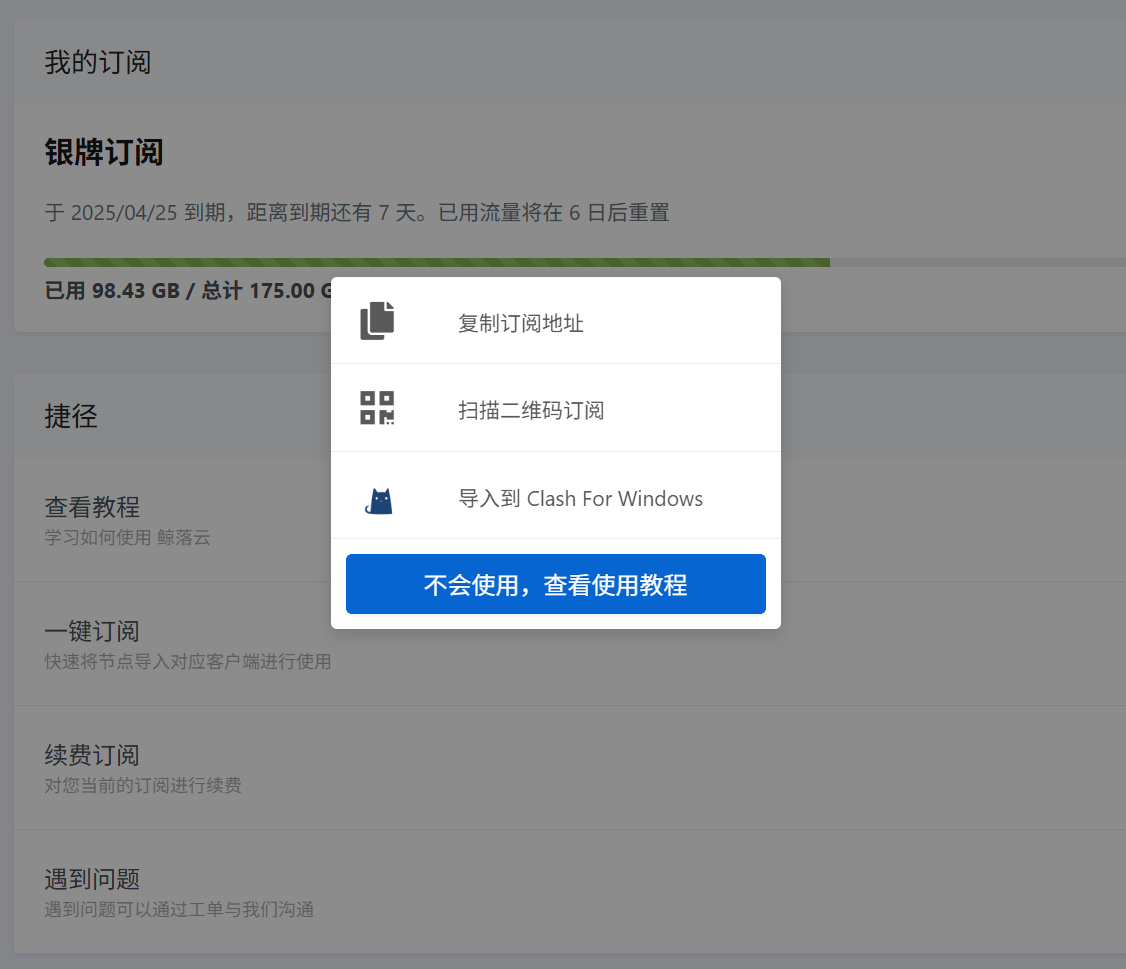Click the 学习如何使用 鲸落云 description

coord(127,537)
